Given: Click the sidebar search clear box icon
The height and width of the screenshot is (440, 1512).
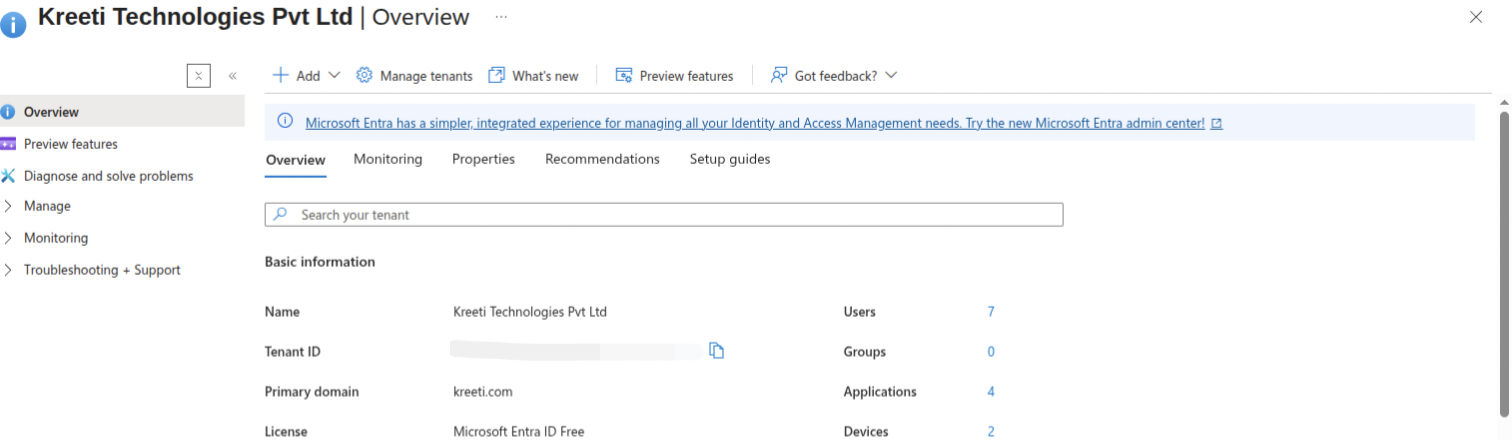Looking at the screenshot, I should [x=199, y=75].
